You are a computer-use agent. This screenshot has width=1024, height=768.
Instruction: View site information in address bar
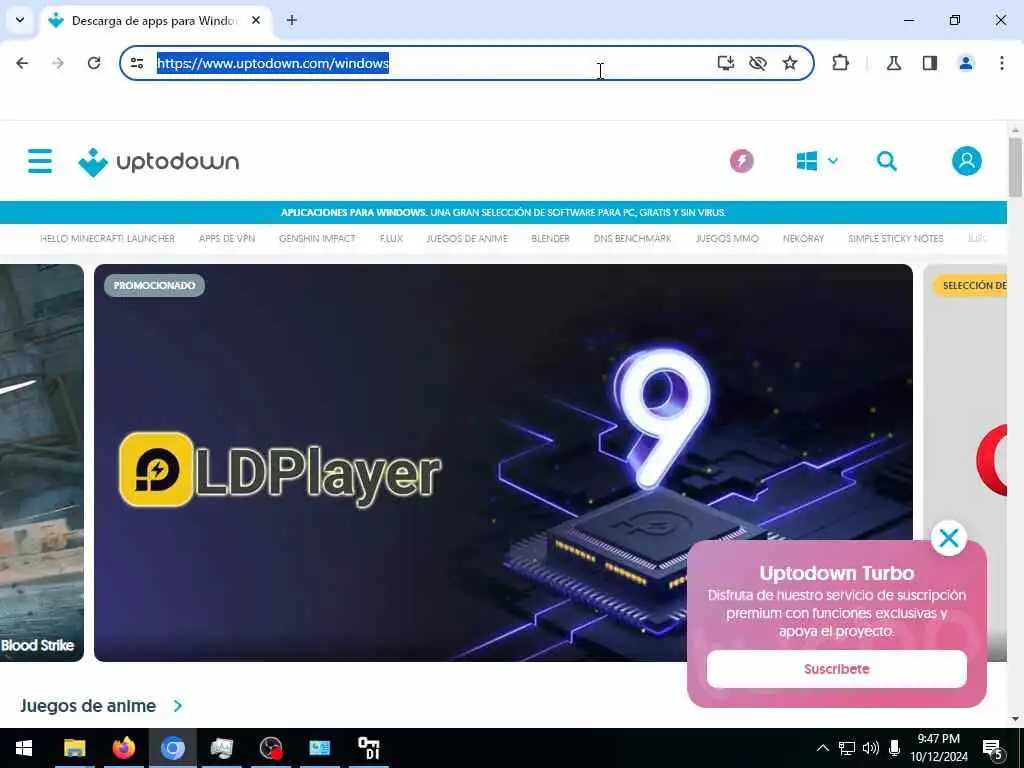(x=137, y=63)
